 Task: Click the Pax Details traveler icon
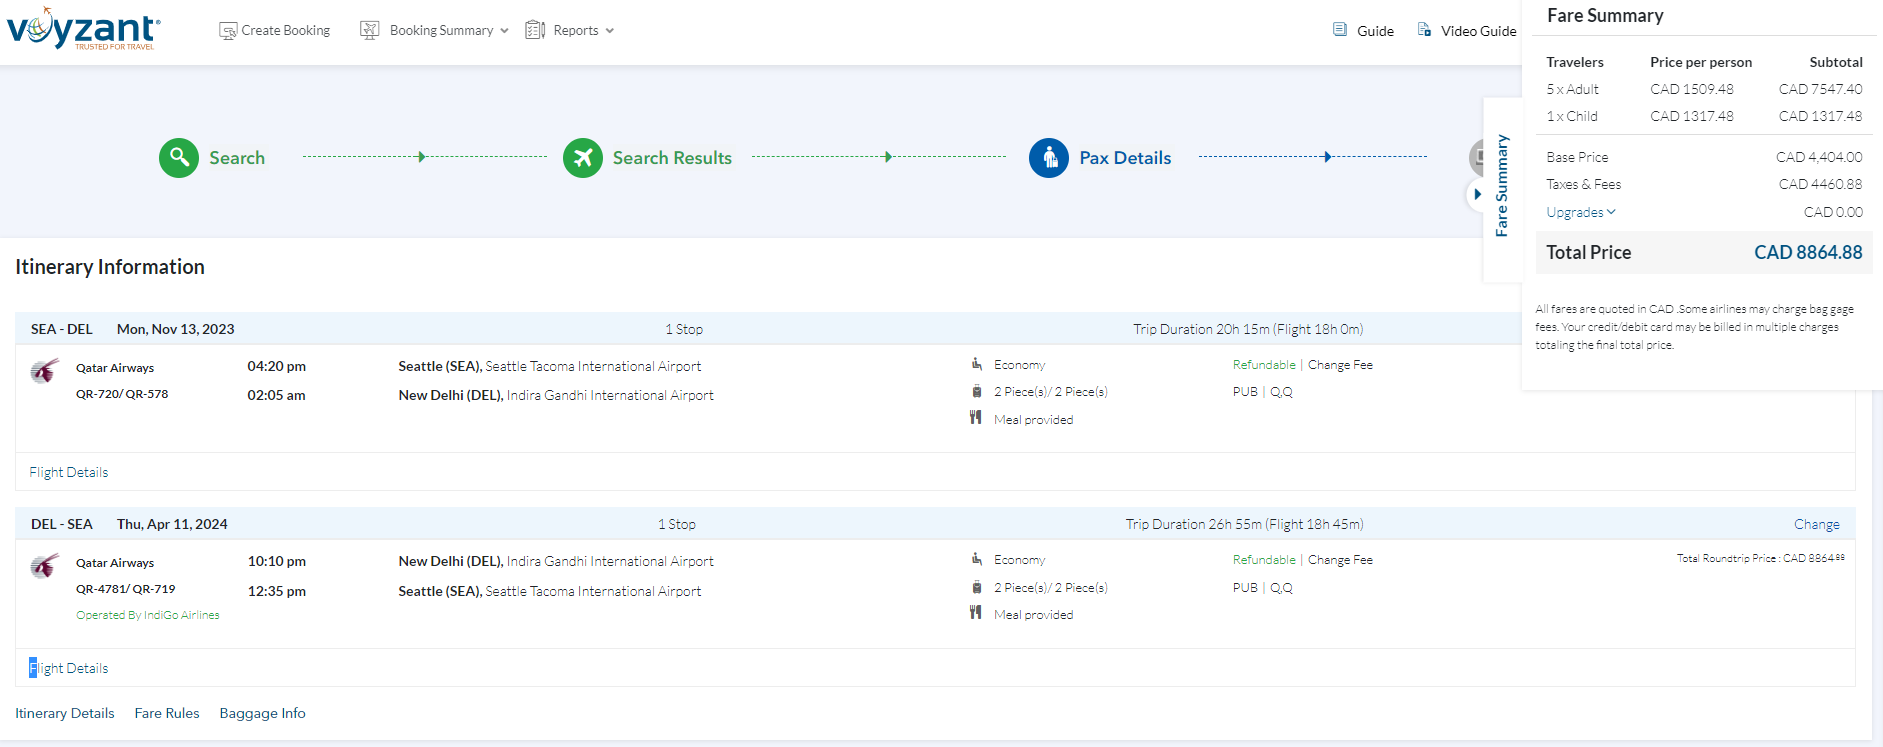(1048, 158)
